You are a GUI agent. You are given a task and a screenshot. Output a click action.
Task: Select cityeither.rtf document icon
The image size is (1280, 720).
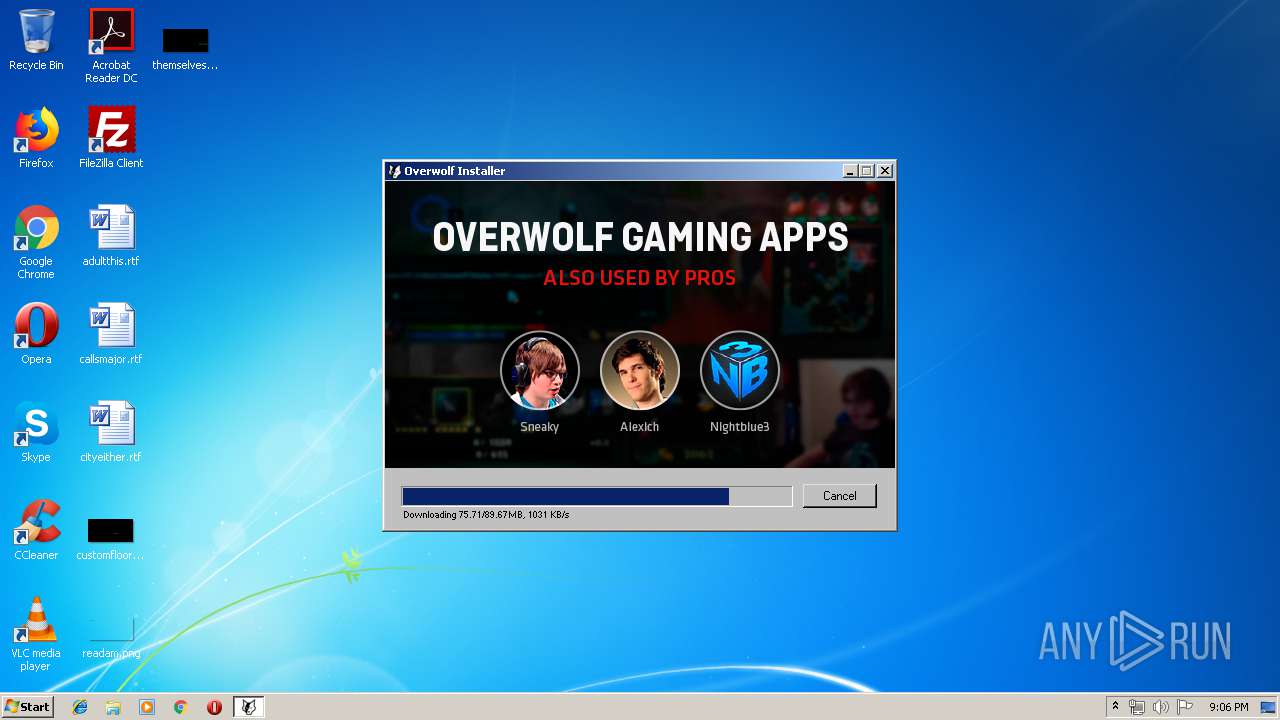click(x=111, y=432)
